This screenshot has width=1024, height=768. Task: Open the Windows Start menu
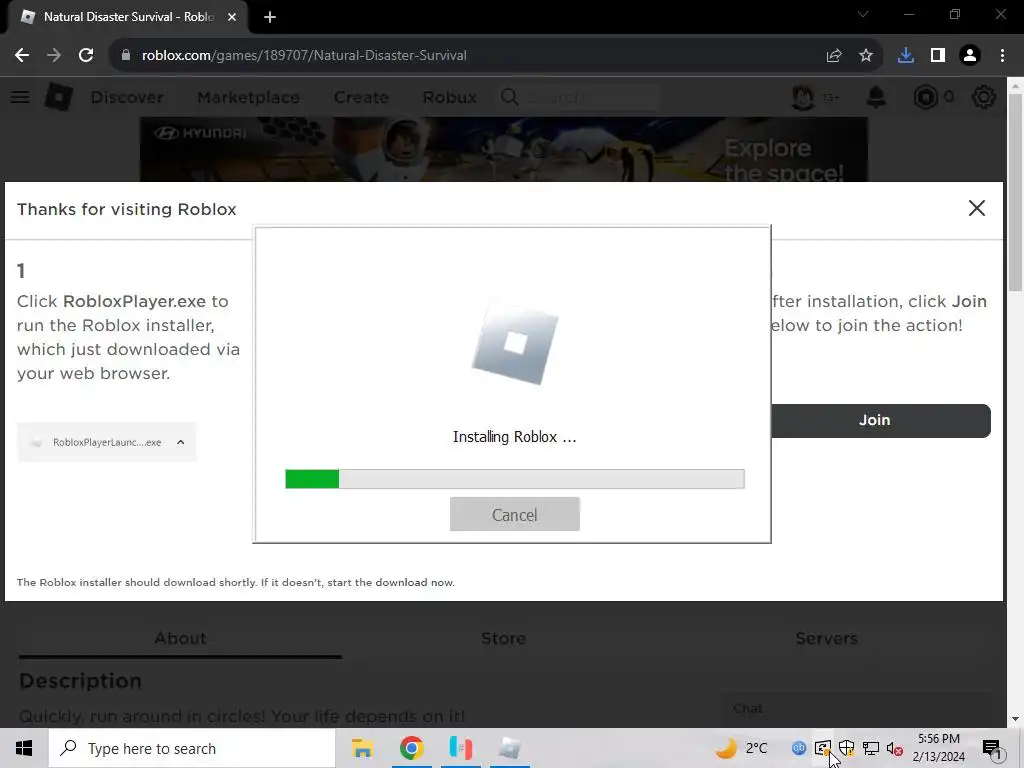(24, 748)
